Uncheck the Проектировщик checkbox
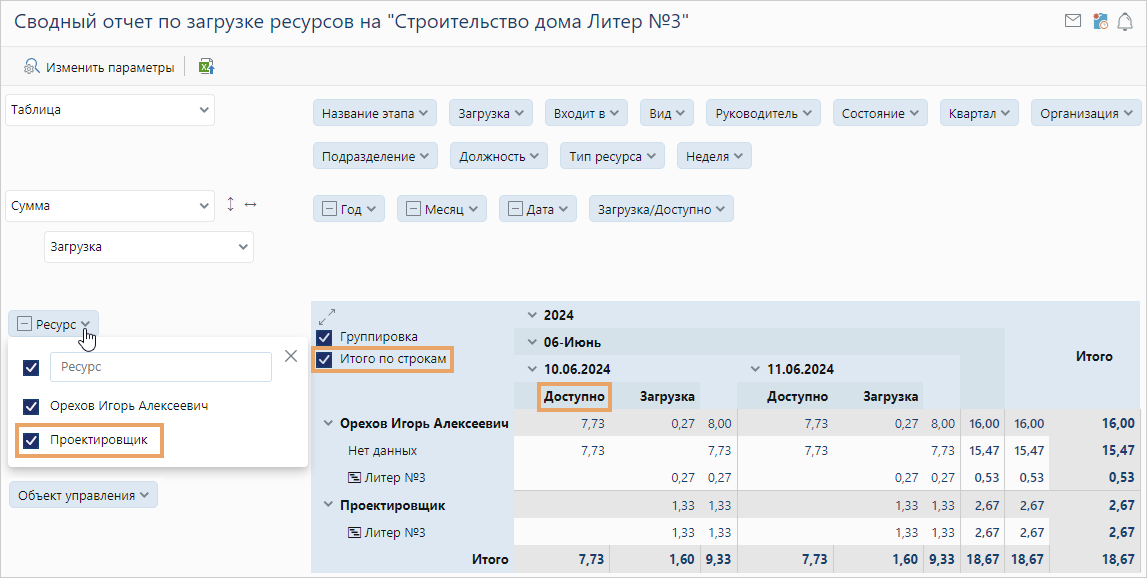1147x578 pixels. click(x=31, y=440)
